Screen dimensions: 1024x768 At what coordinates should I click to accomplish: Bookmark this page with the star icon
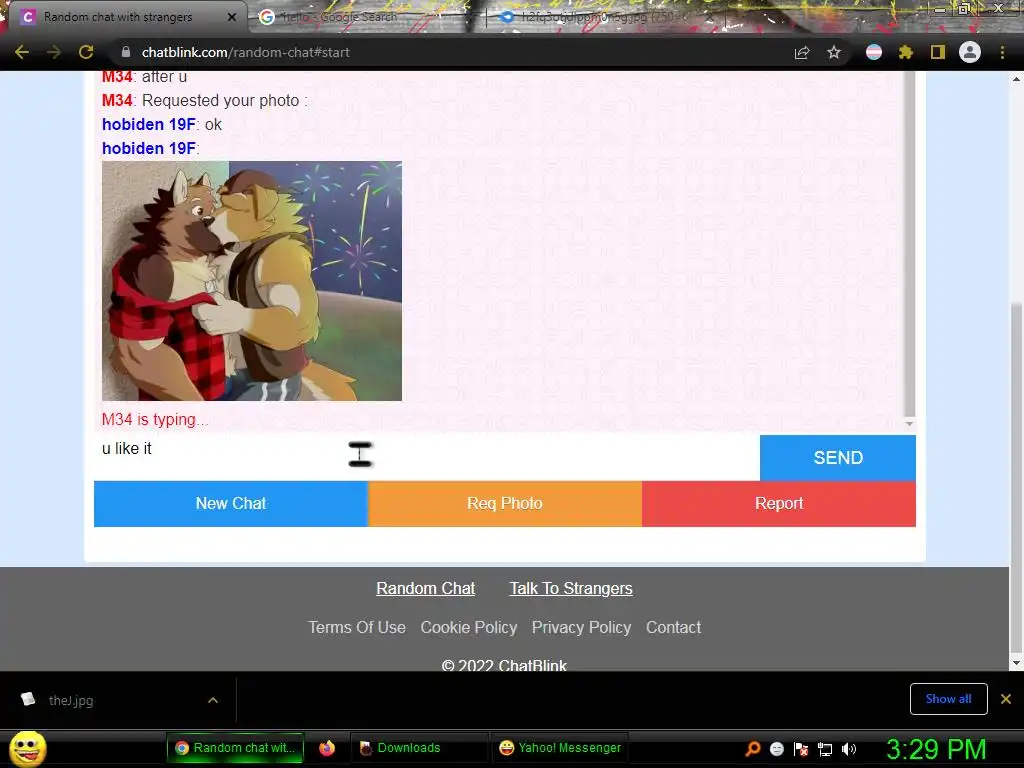(x=834, y=52)
